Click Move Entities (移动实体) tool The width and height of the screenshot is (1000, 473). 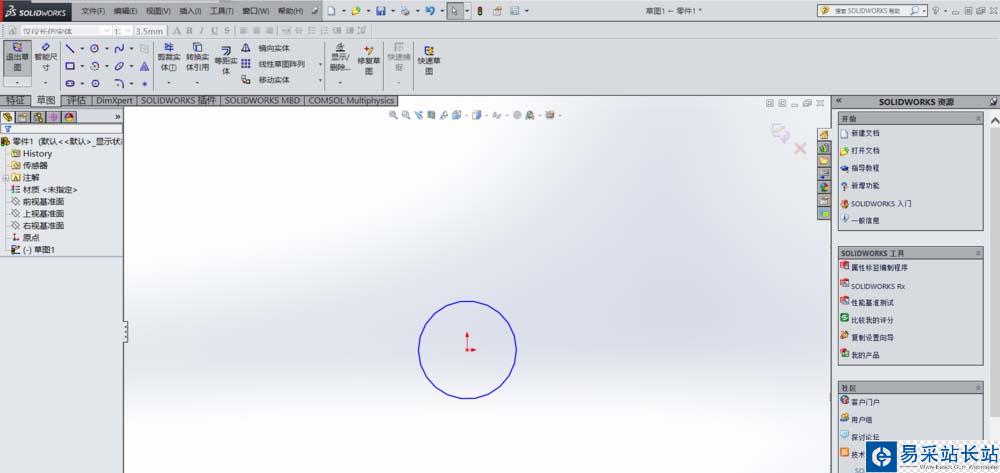coord(265,80)
